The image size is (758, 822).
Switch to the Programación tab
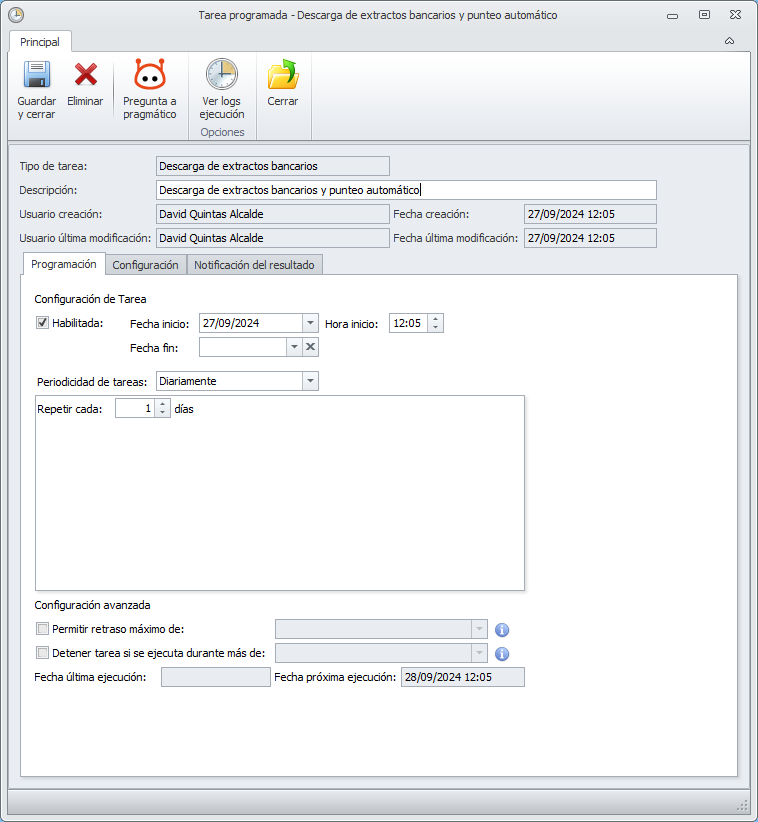click(64, 264)
